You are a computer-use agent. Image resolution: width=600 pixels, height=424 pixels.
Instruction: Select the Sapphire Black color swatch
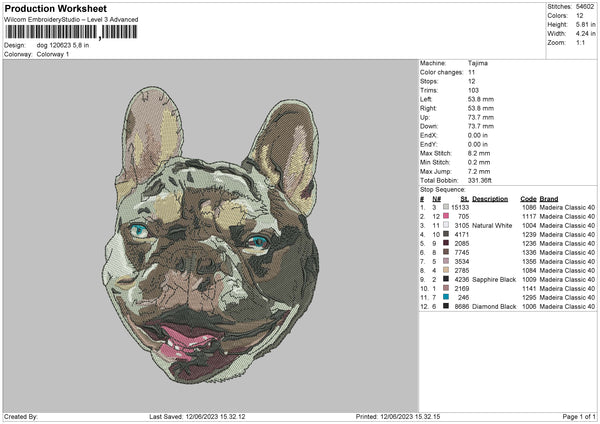pos(446,279)
